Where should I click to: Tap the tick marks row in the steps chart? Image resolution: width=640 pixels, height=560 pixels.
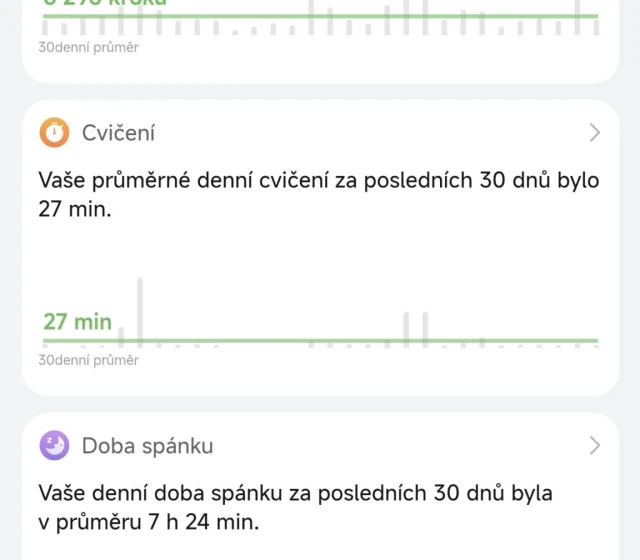click(x=300, y=28)
